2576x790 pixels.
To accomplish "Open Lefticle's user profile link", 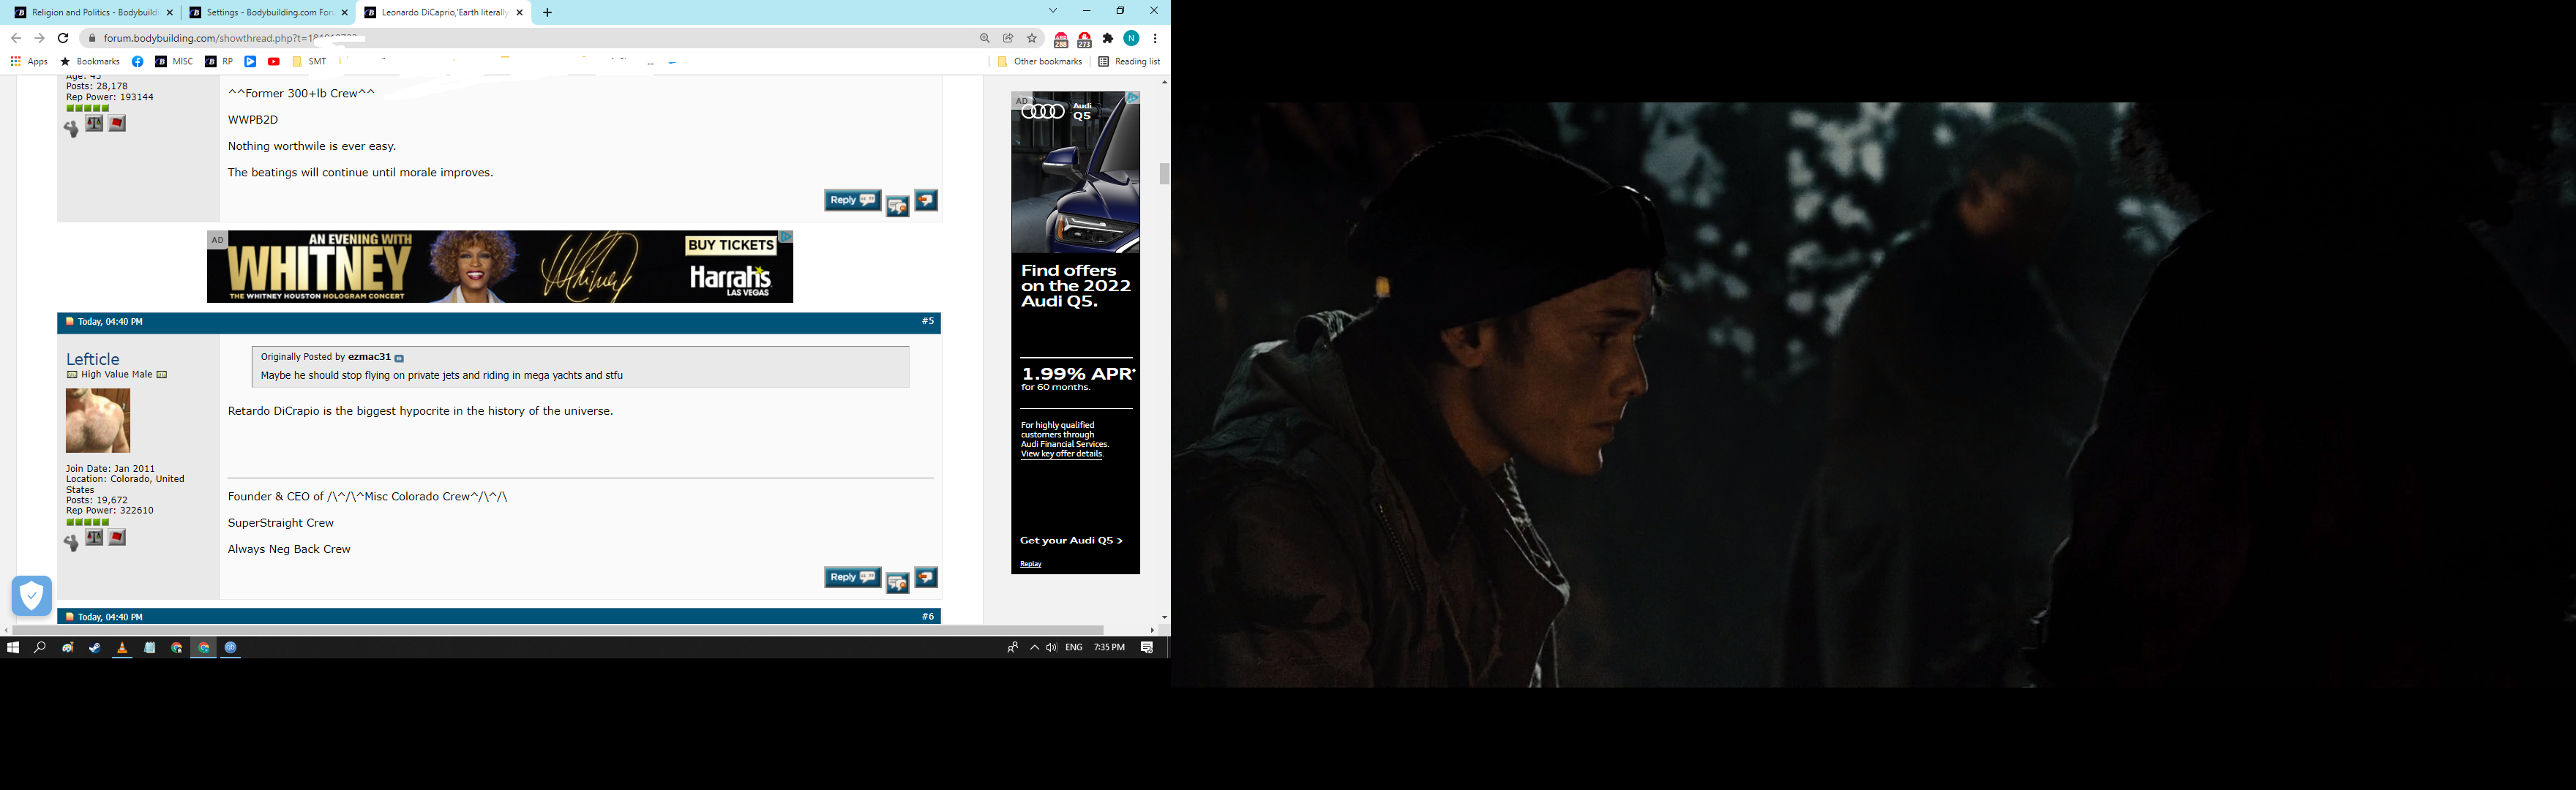I will point(93,359).
